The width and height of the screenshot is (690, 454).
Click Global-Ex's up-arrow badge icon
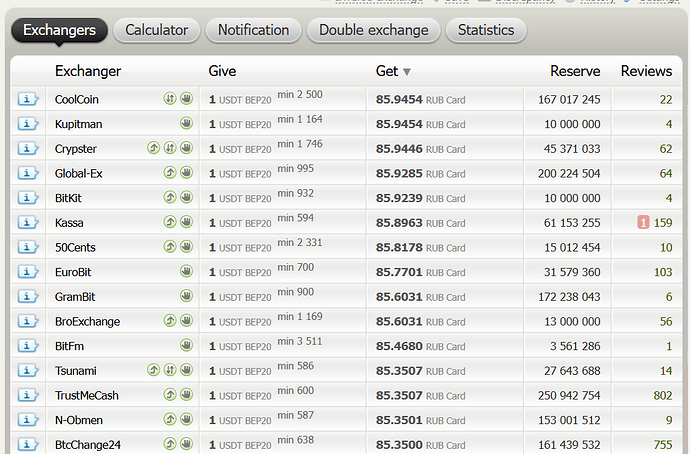tap(170, 172)
